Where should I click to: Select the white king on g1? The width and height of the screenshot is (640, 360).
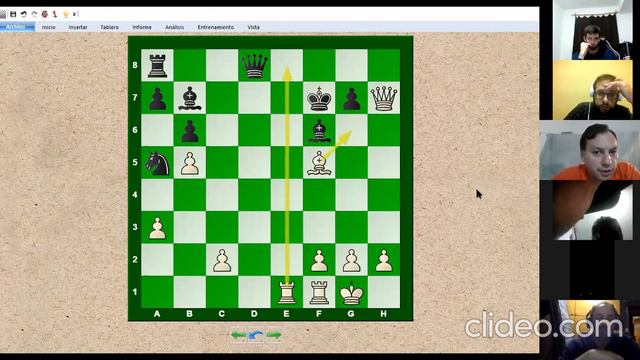pyautogui.click(x=351, y=292)
